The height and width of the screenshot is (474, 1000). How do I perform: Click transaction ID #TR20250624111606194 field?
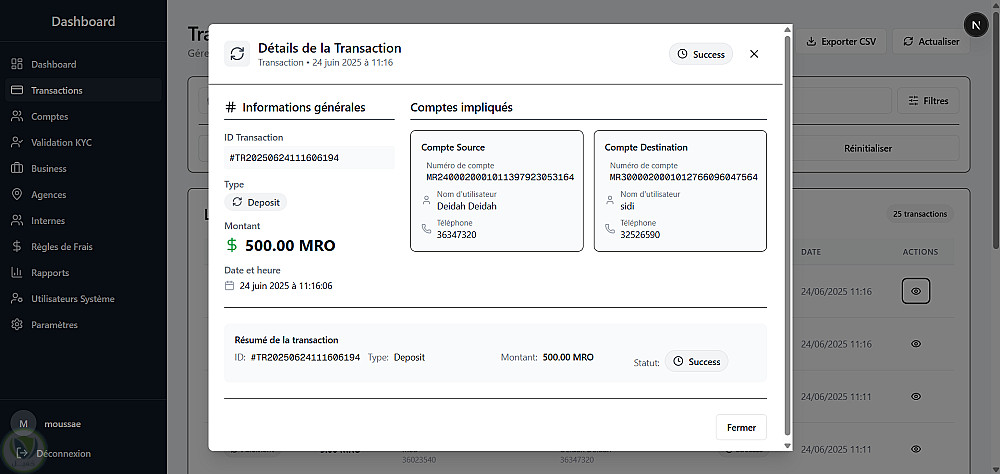(x=309, y=158)
